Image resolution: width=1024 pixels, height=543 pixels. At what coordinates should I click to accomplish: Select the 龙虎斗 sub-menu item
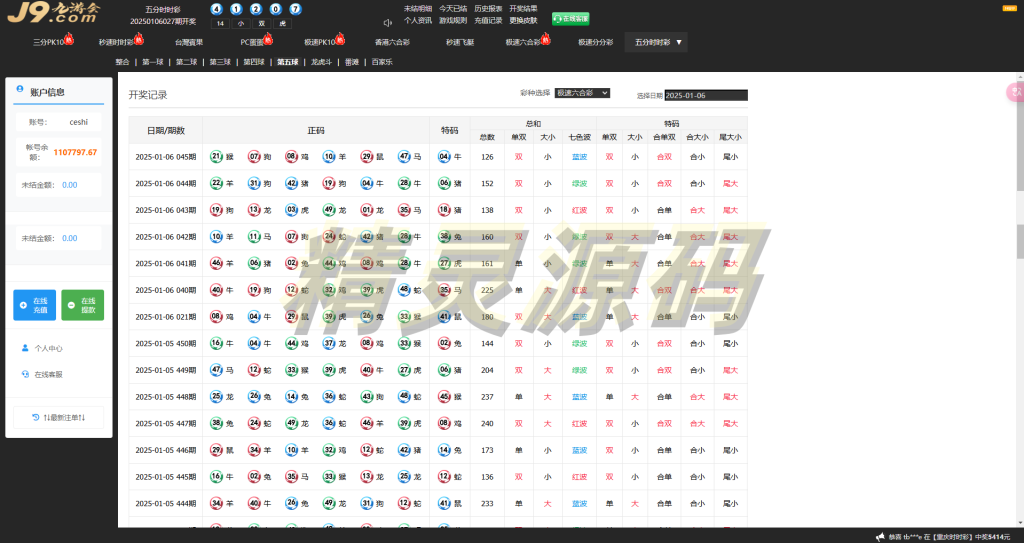click(x=321, y=62)
